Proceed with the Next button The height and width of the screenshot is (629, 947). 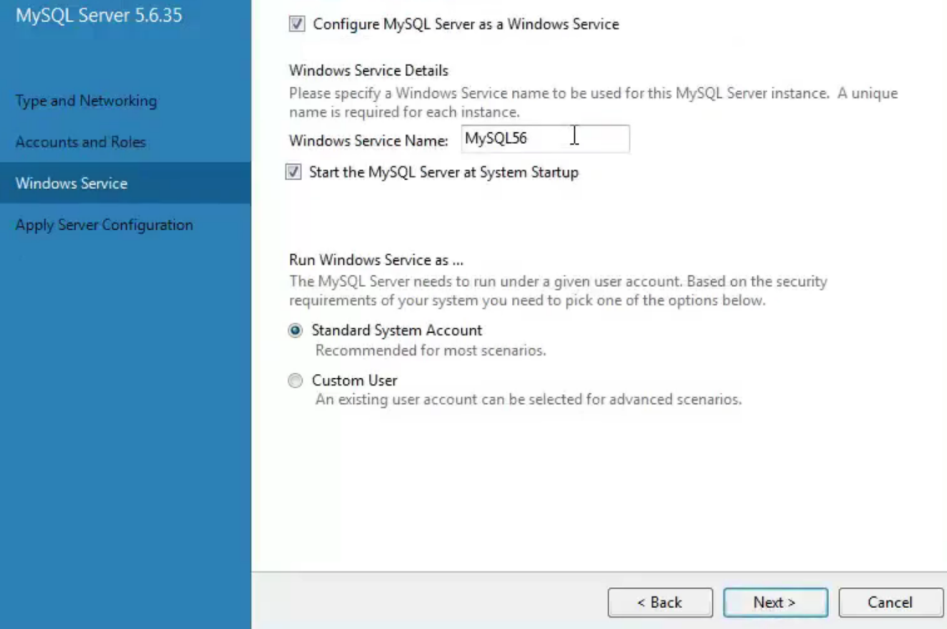tap(775, 602)
